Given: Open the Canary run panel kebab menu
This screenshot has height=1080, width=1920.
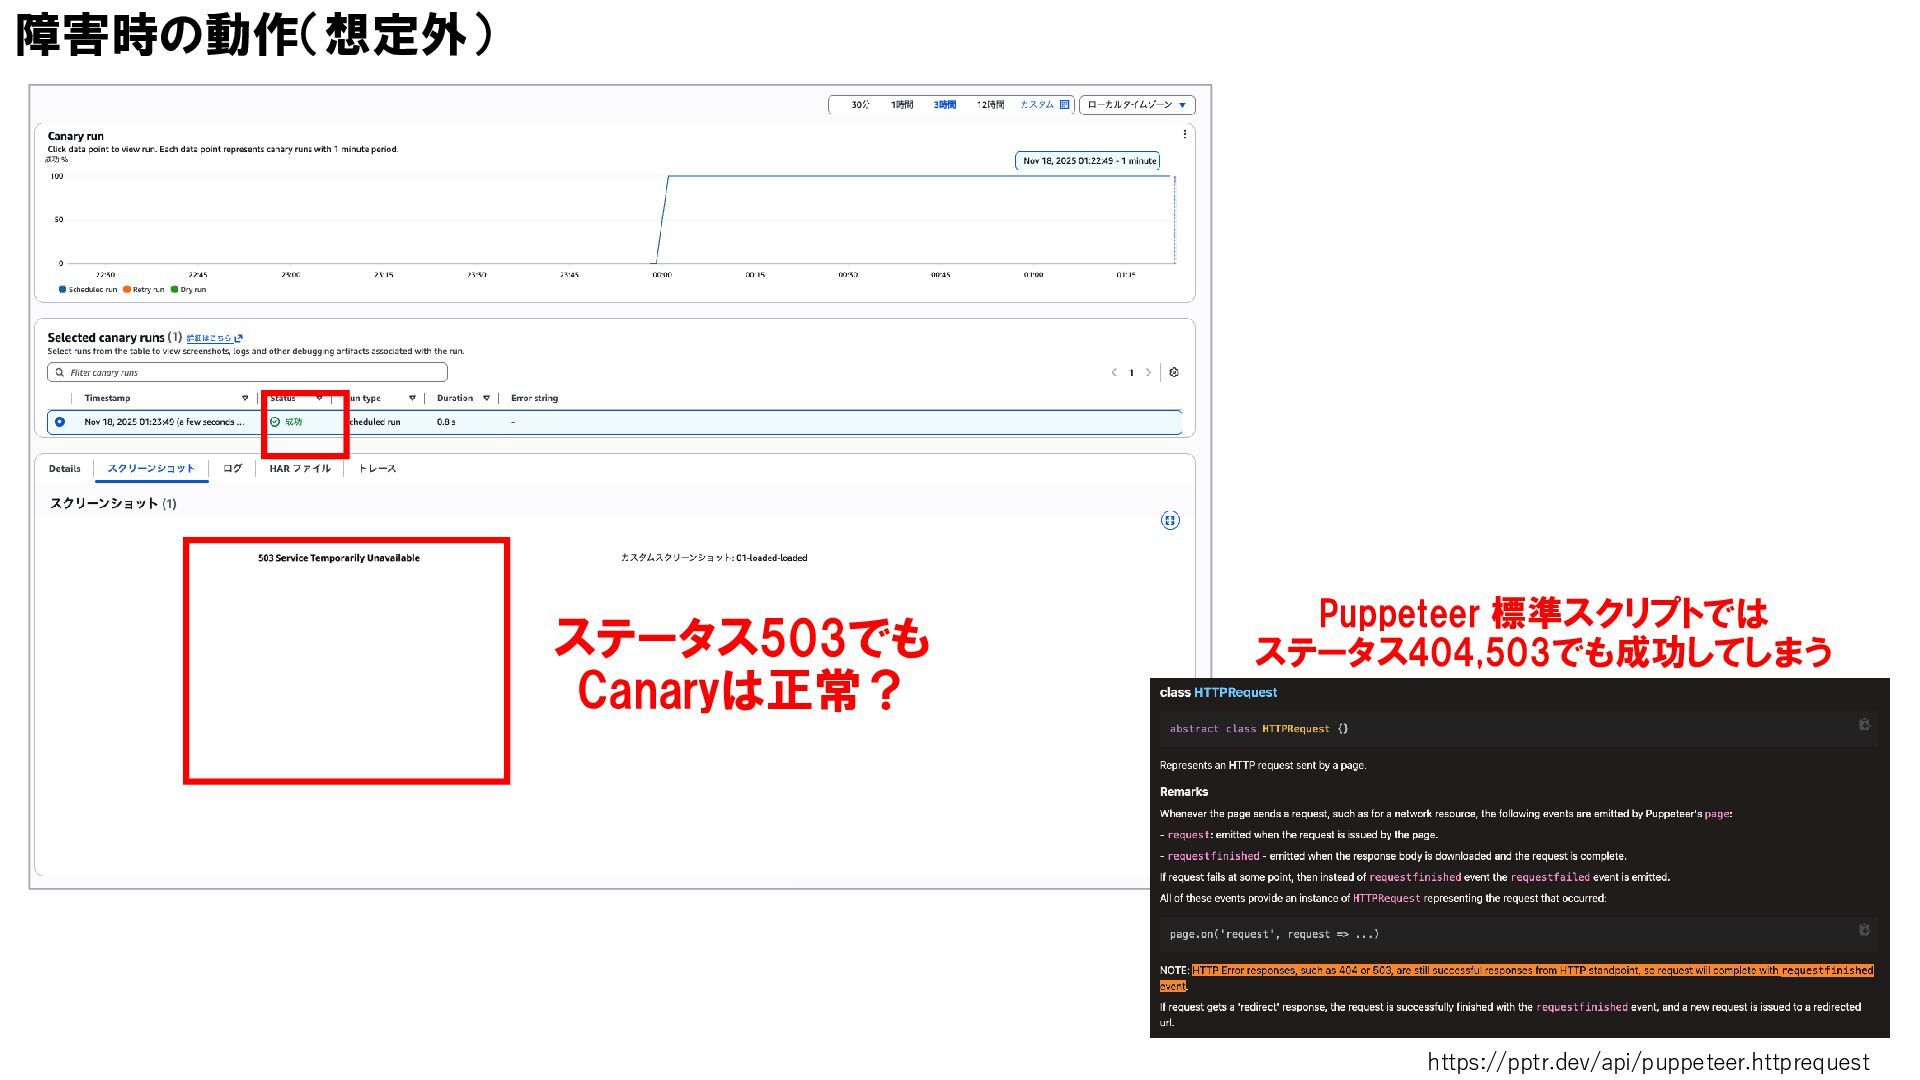Looking at the screenshot, I should (x=1185, y=134).
